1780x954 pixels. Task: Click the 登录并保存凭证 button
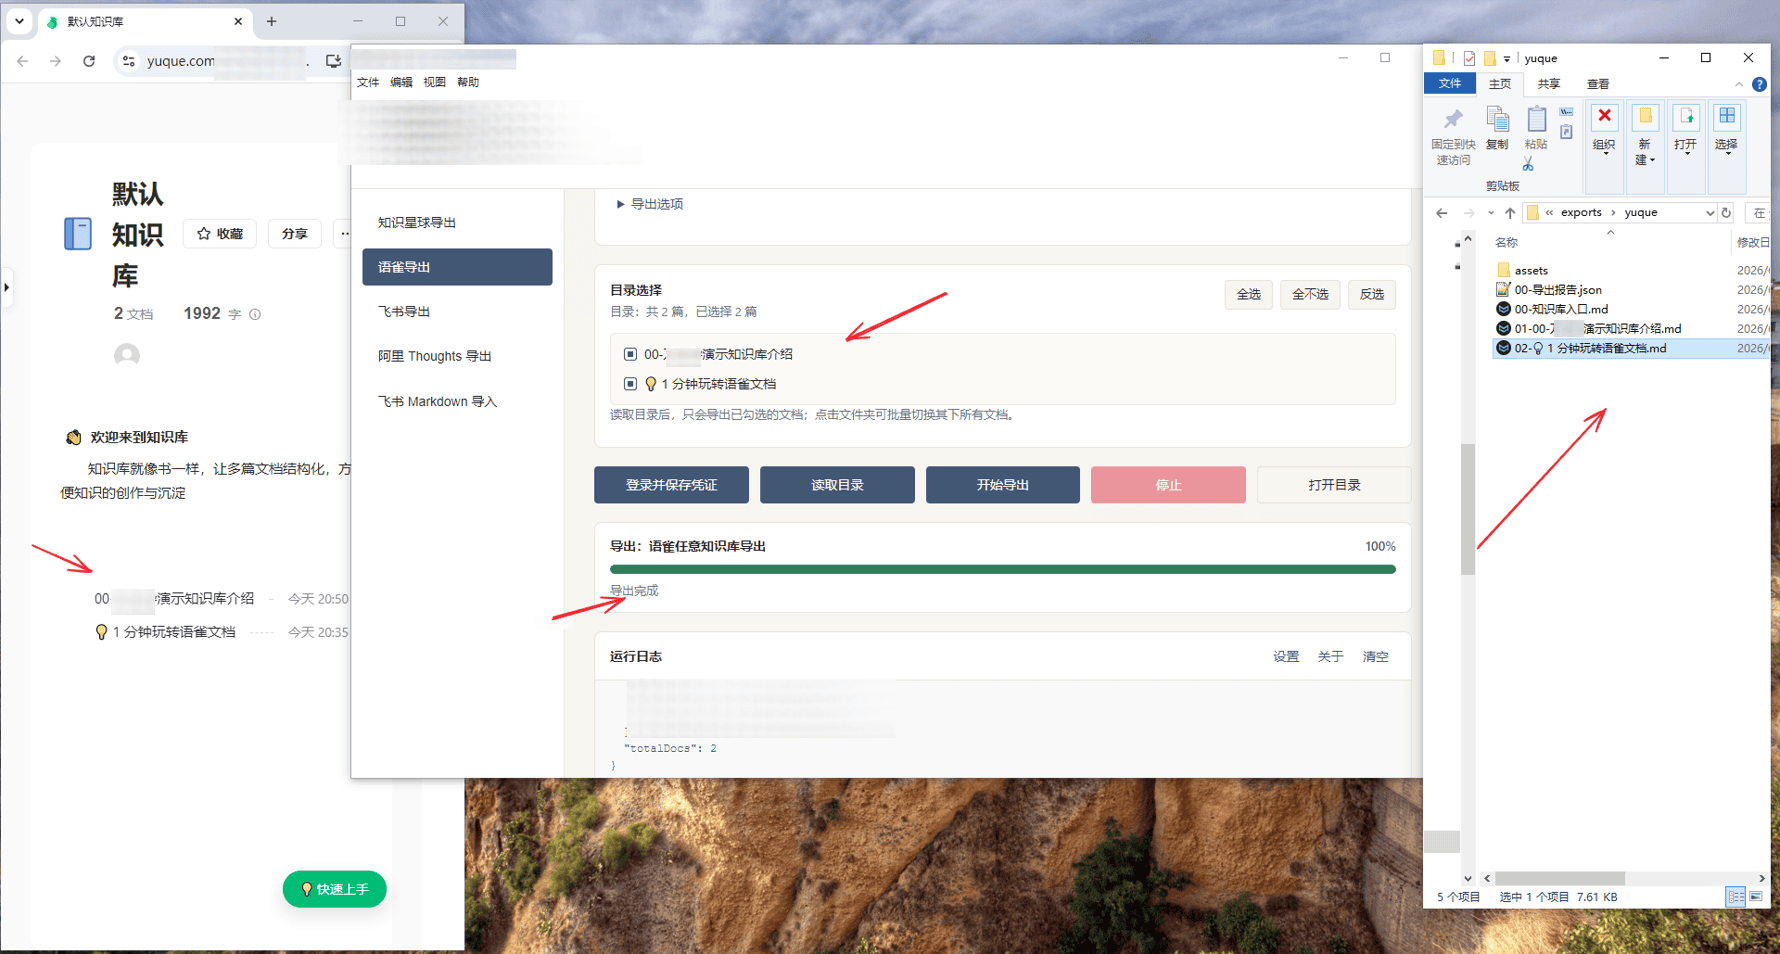(671, 485)
